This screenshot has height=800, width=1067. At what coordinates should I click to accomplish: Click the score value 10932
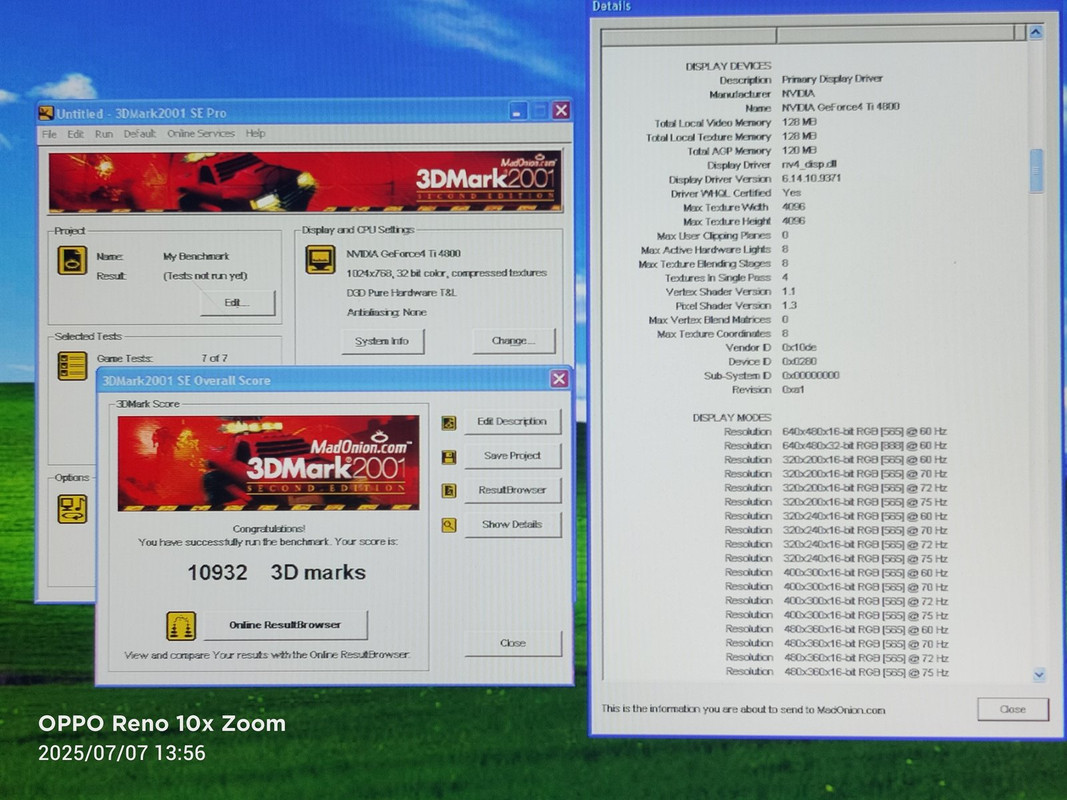click(217, 572)
